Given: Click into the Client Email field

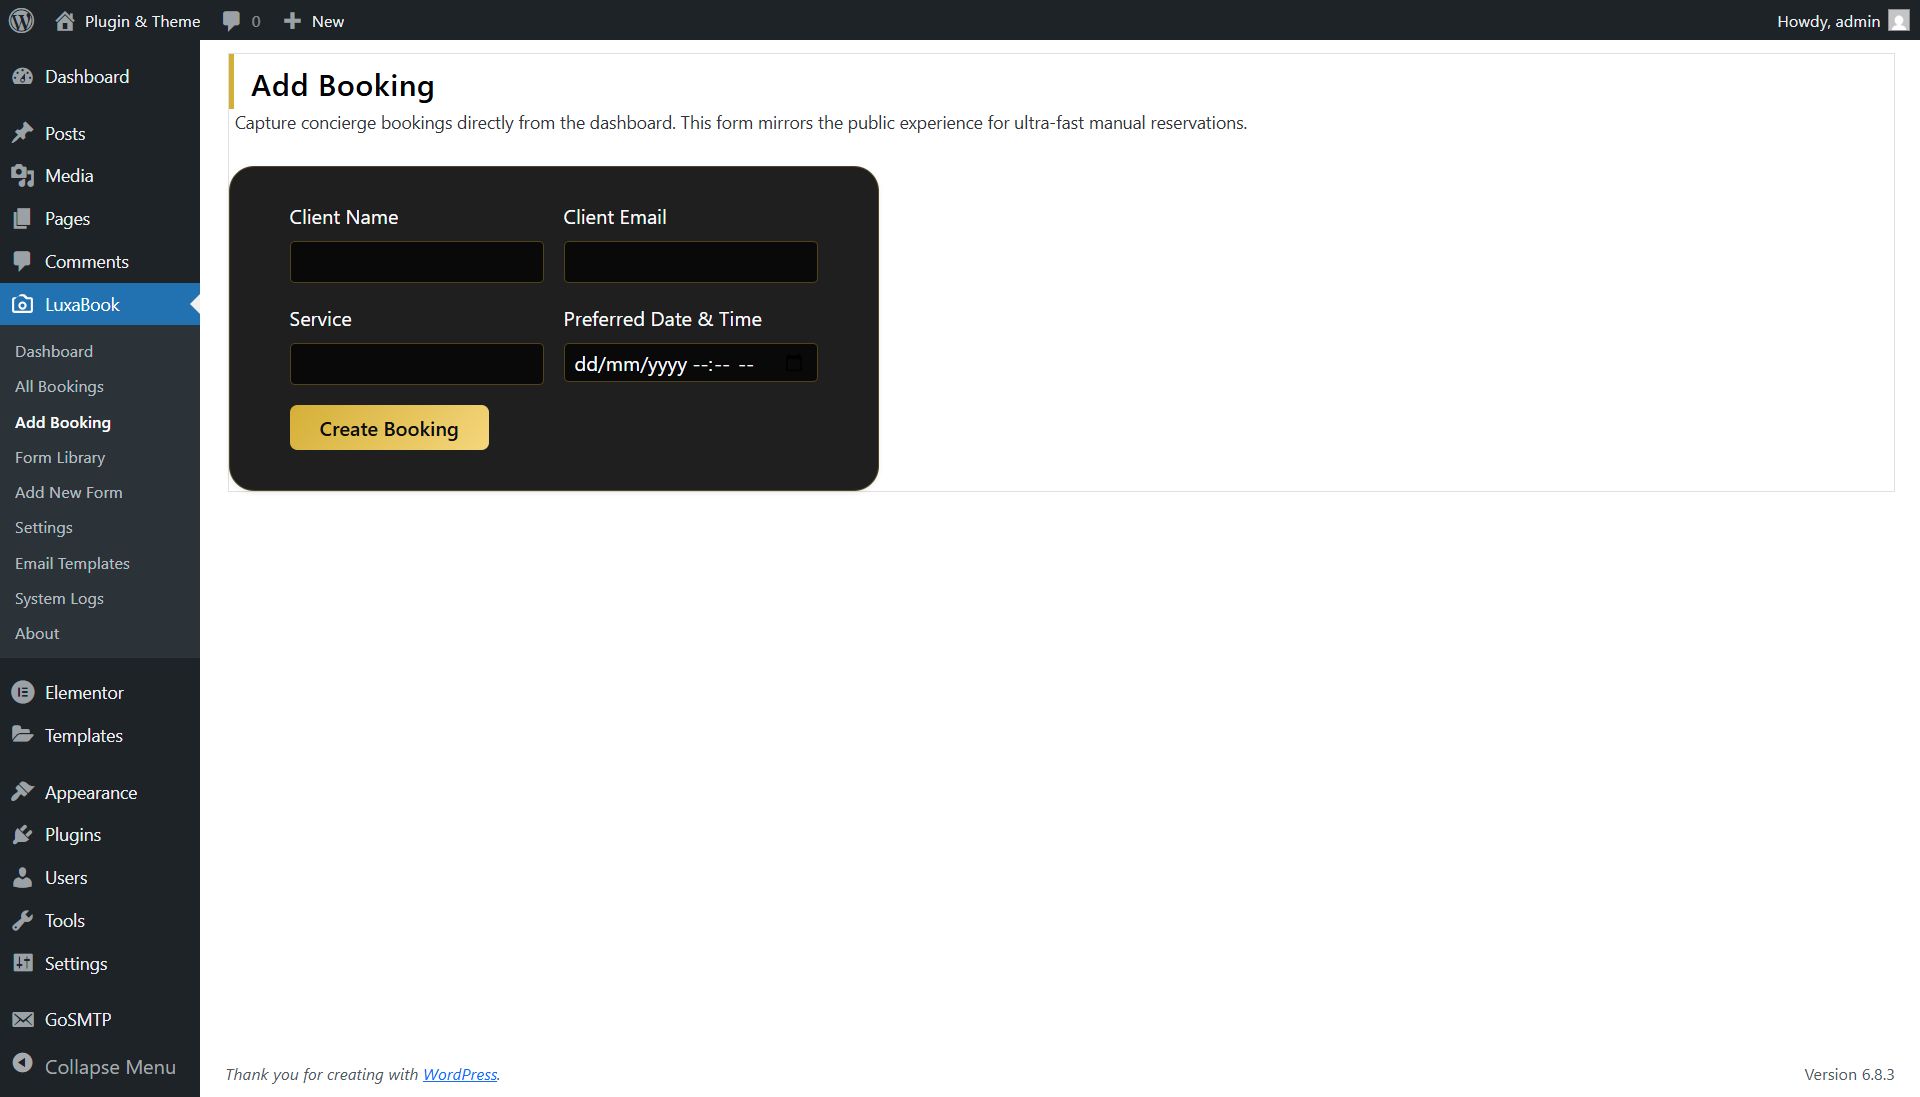Looking at the screenshot, I should pos(690,262).
